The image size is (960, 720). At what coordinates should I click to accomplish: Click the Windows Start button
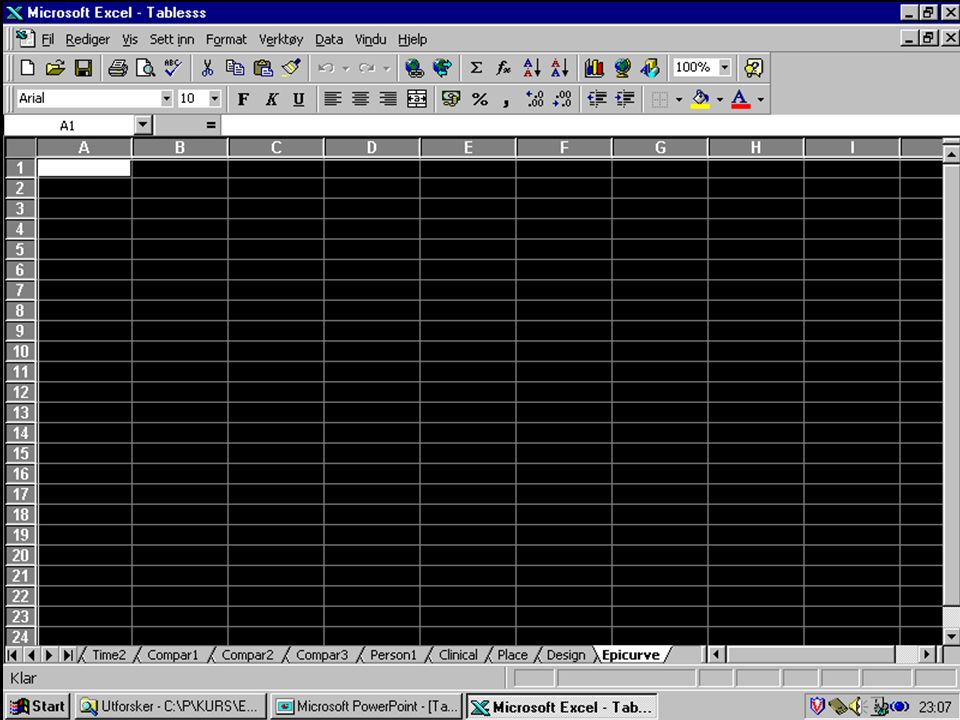click(x=37, y=707)
